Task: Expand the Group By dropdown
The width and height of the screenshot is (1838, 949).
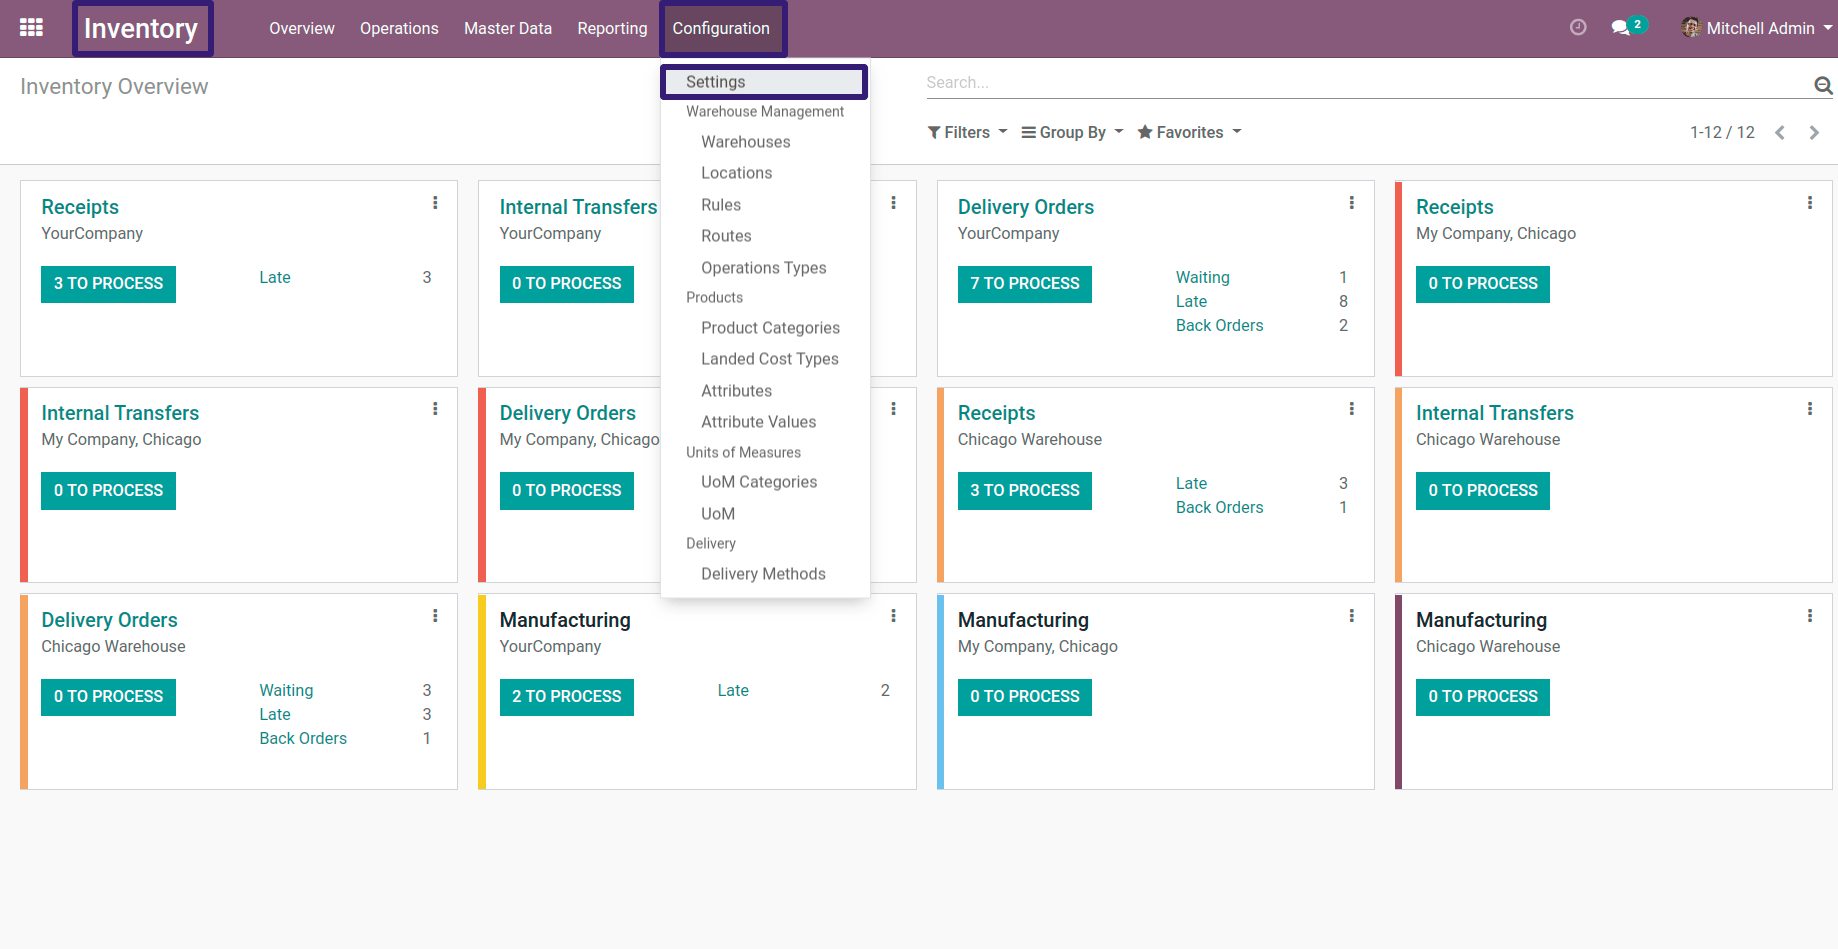Action: point(1072,132)
